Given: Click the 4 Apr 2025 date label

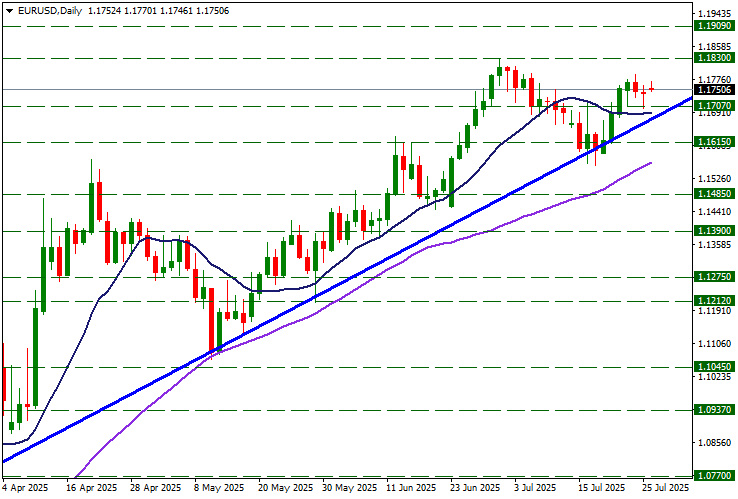Looking at the screenshot, I should coord(26,488).
